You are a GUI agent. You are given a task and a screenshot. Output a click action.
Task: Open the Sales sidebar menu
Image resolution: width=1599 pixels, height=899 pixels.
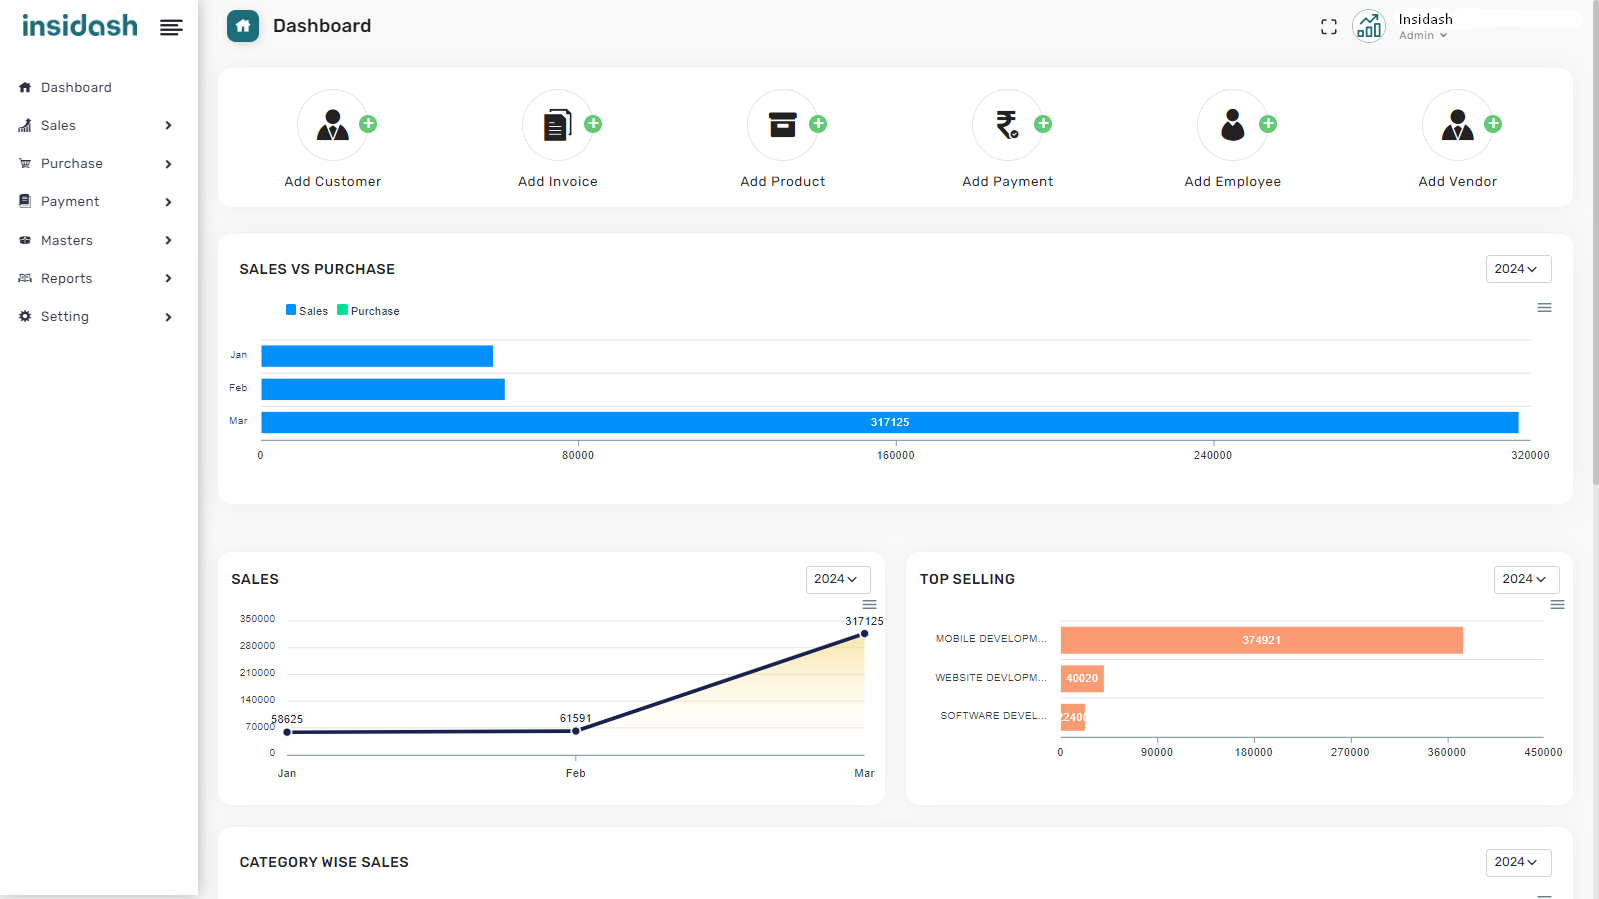pos(58,125)
